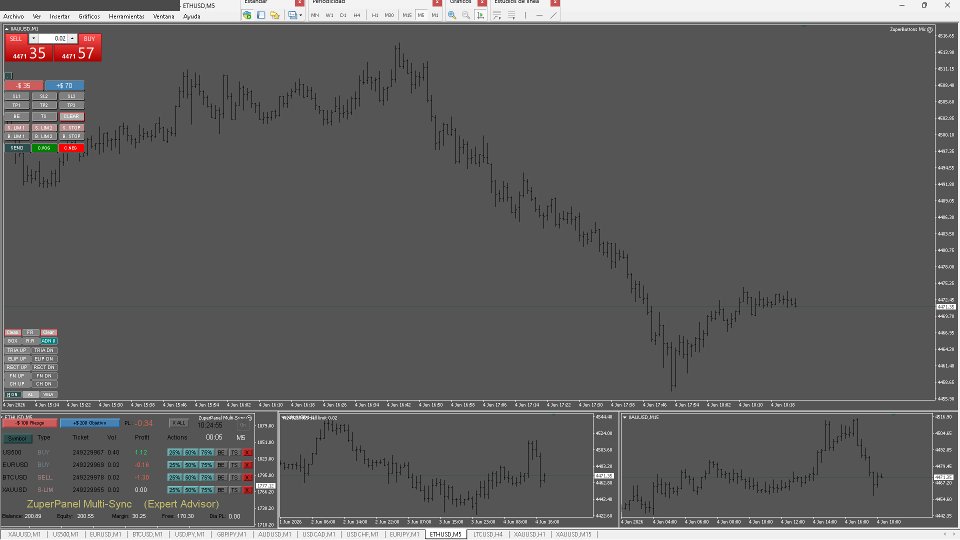Click the XAUUSD,M15 mini chart at bottom right
Viewport: 960px width, 540px height.
(x=776, y=466)
